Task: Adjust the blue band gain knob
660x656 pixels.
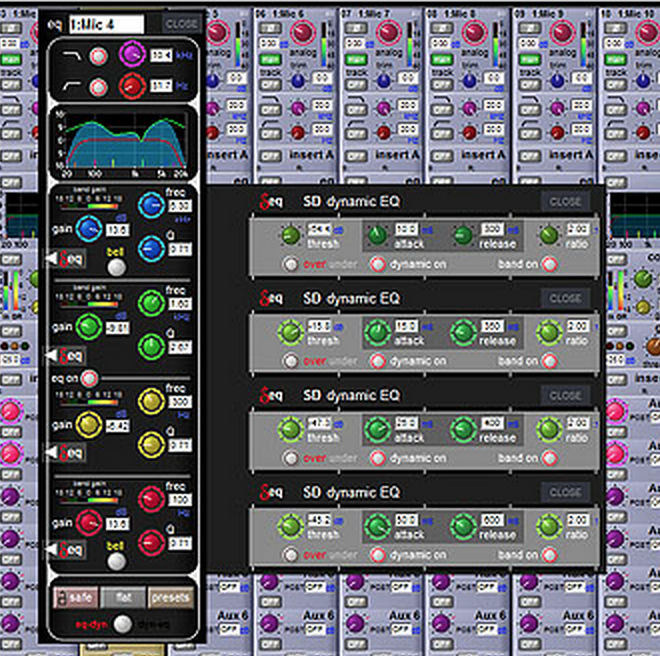Action: (x=89, y=229)
